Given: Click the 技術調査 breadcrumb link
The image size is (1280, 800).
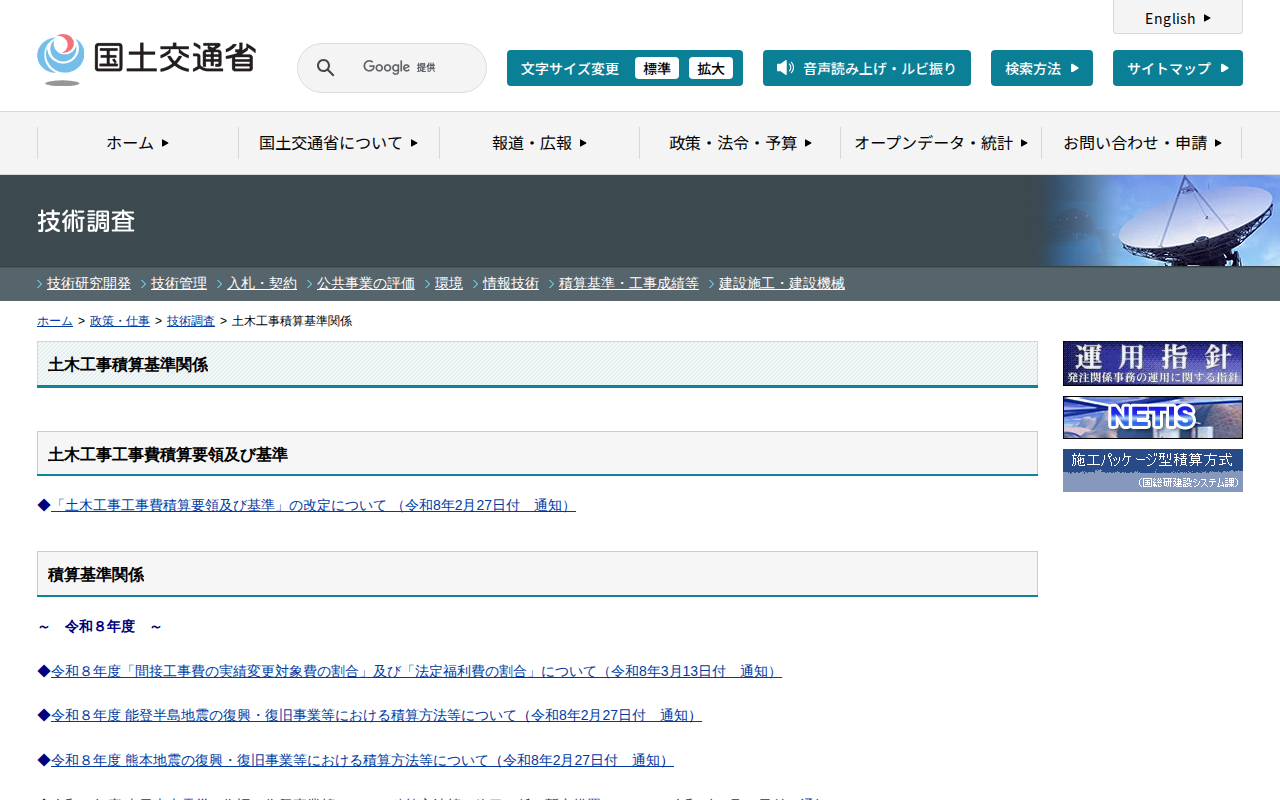Looking at the screenshot, I should [190, 321].
